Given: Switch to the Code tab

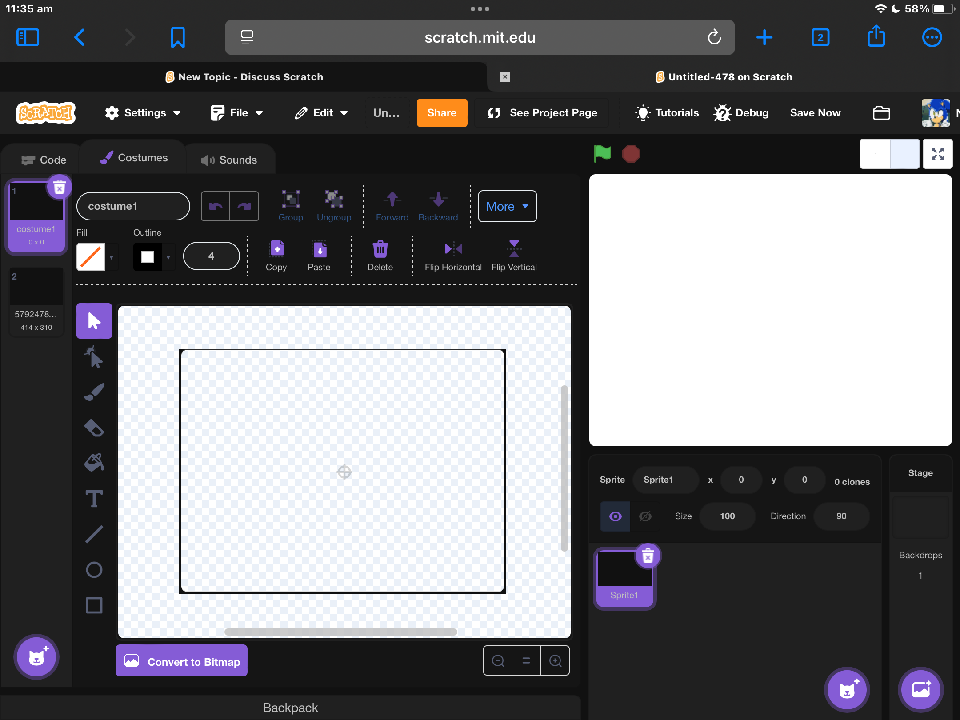Looking at the screenshot, I should point(42,159).
